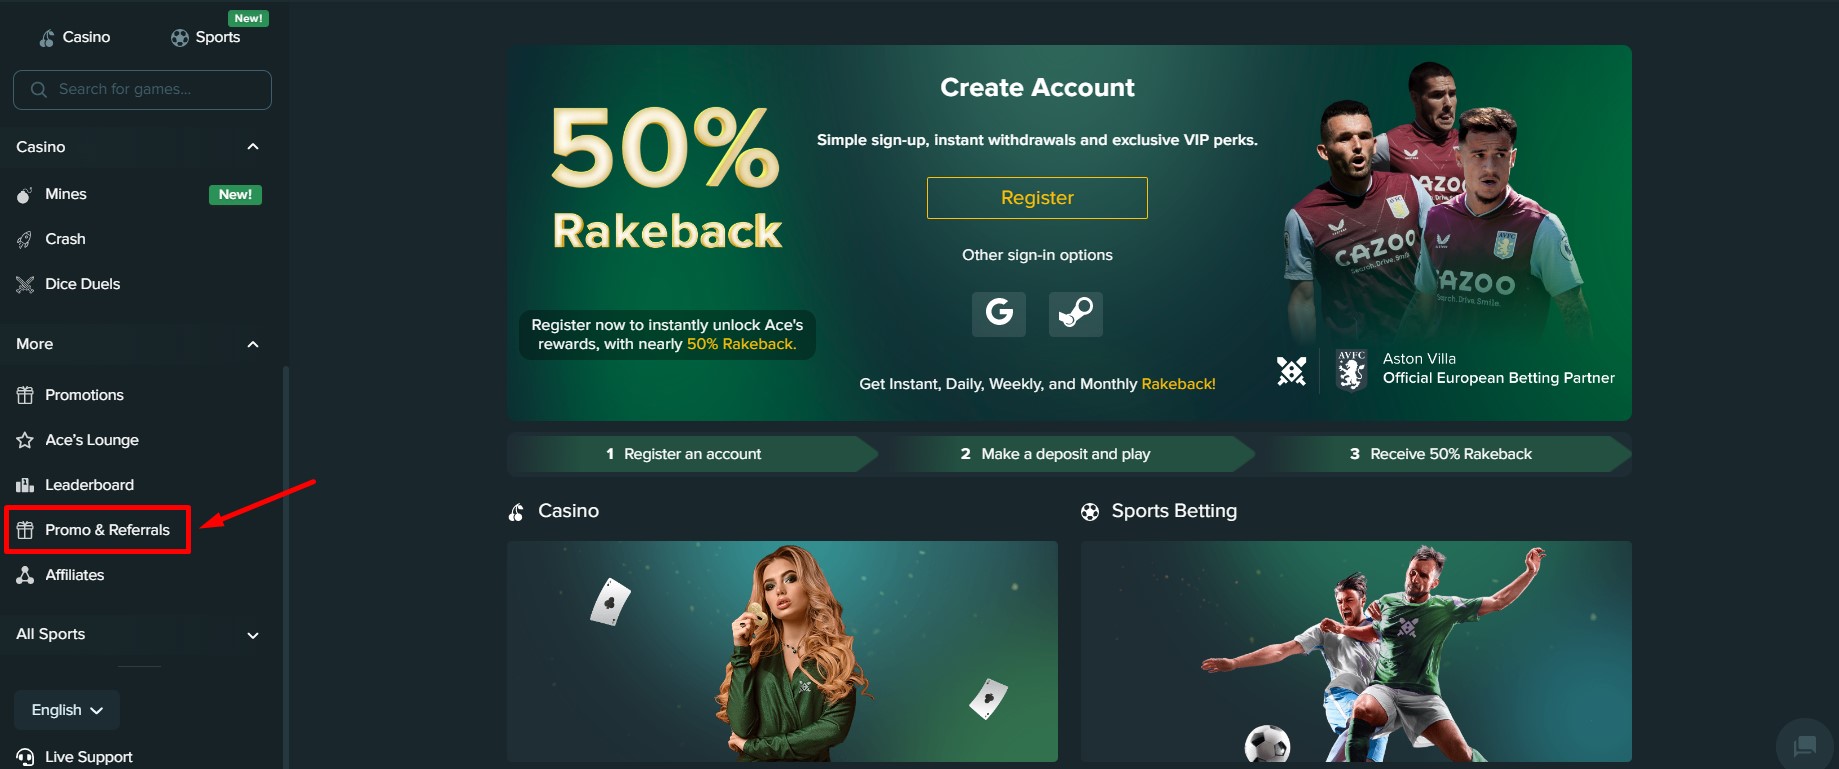Open the Crash rocket game
The image size is (1839, 769).
tap(138, 239)
